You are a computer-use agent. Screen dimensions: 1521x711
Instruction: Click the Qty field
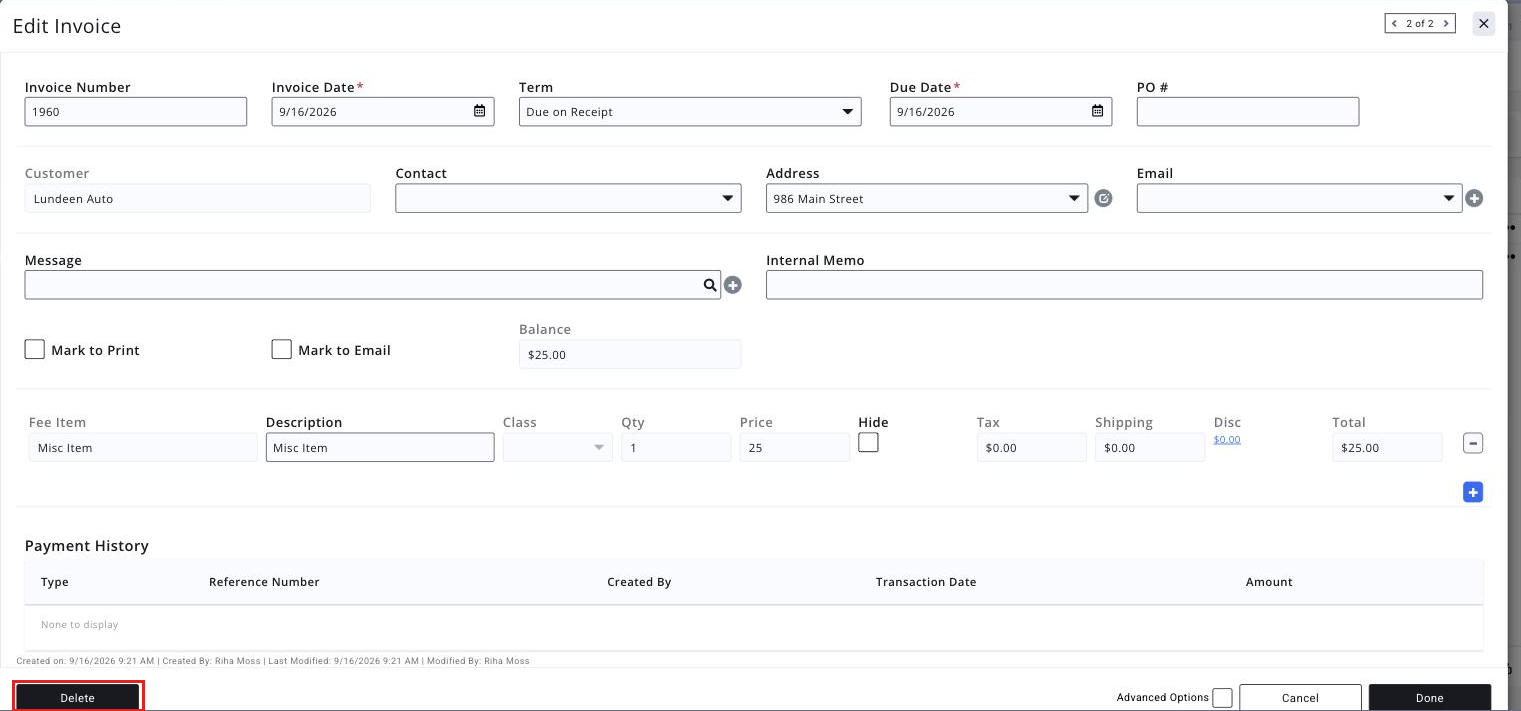coord(676,447)
